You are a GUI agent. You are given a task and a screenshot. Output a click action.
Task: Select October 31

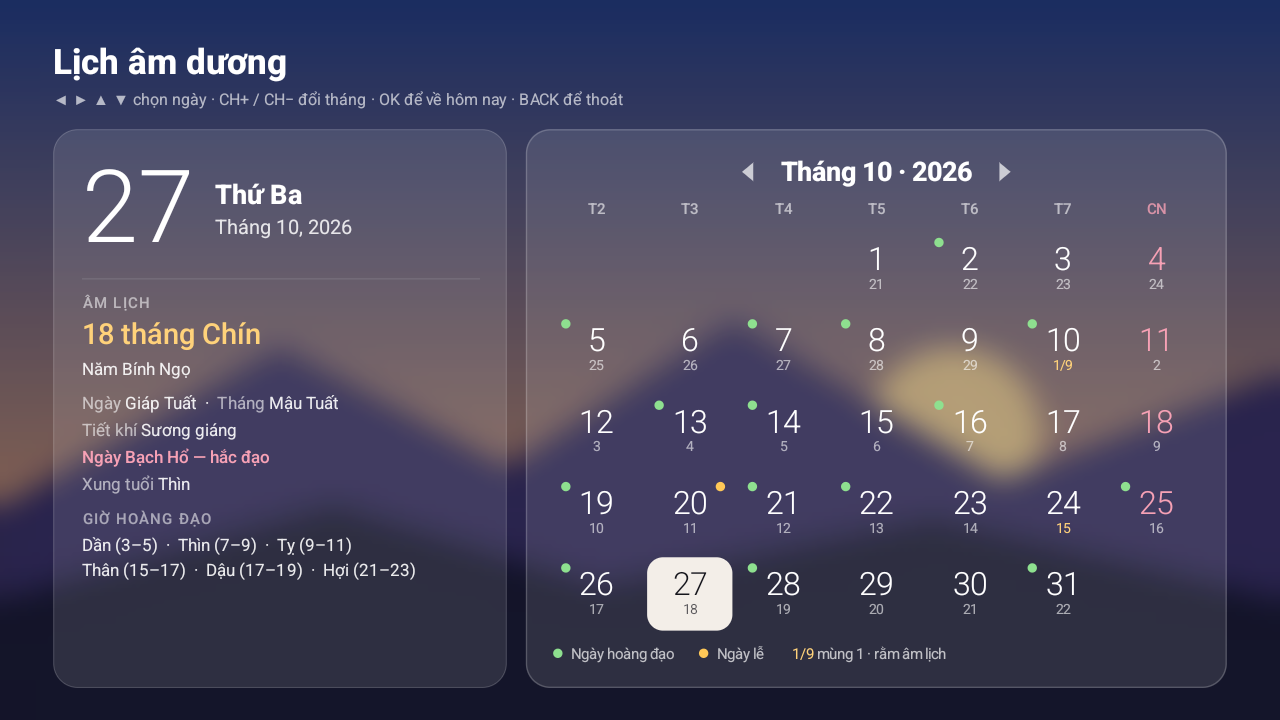[1063, 594]
